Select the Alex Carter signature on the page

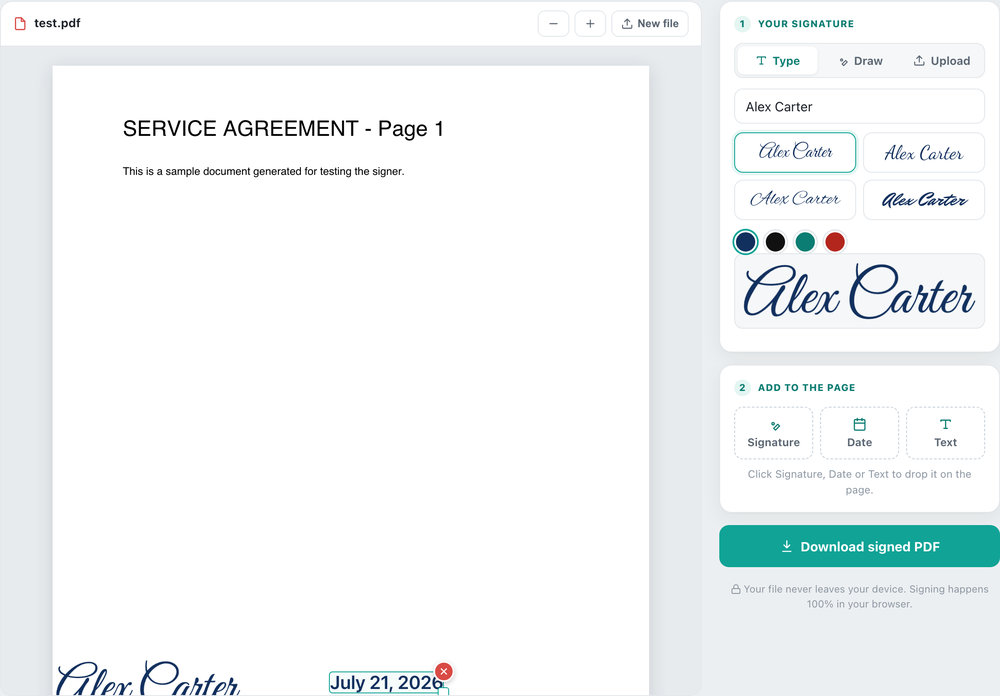(148, 678)
